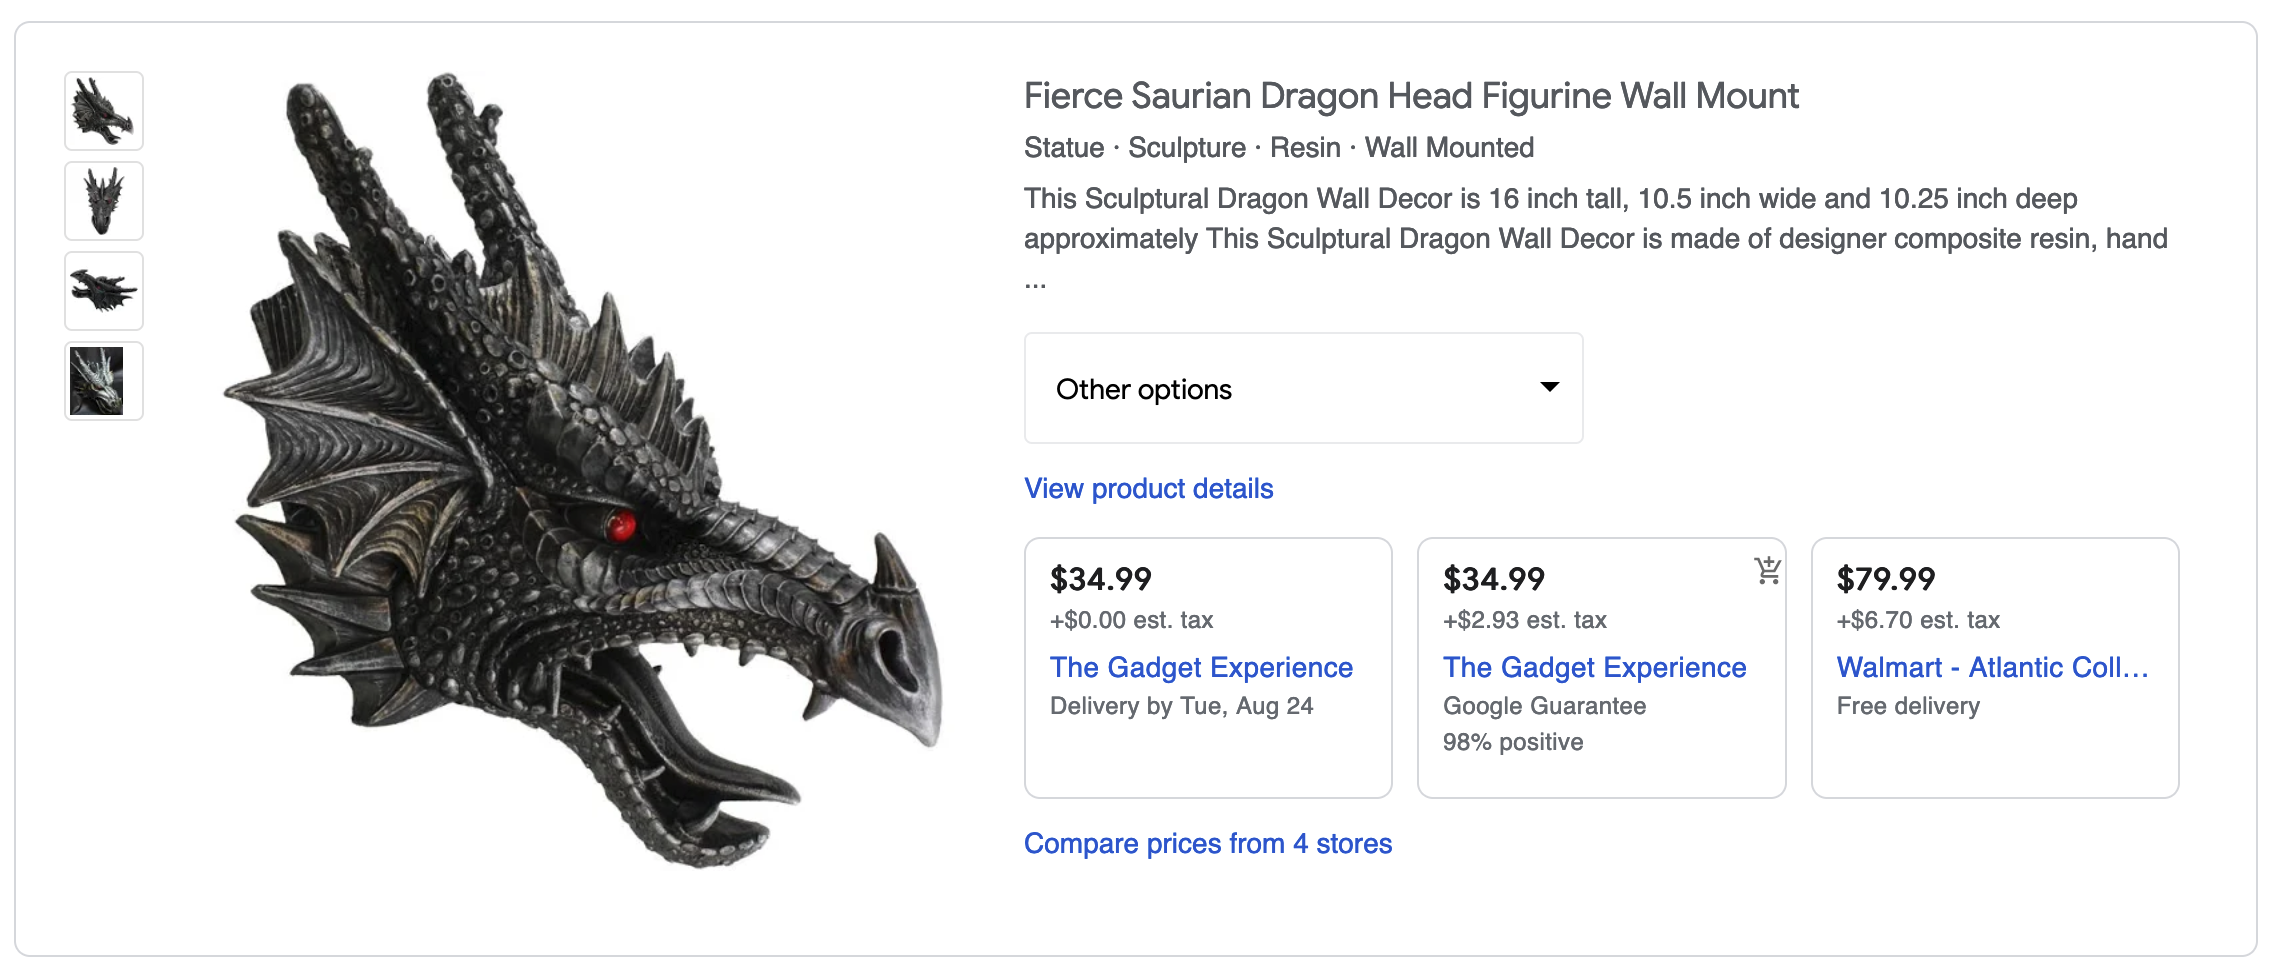This screenshot has width=2274, height=974.
Task: Open the Walmart - Atlantic Collectibles listing
Action: [1993, 666]
